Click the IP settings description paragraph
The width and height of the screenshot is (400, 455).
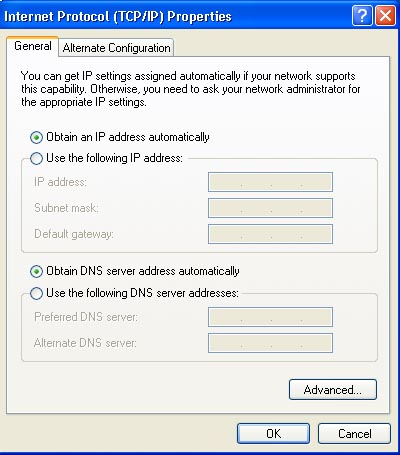[191, 89]
